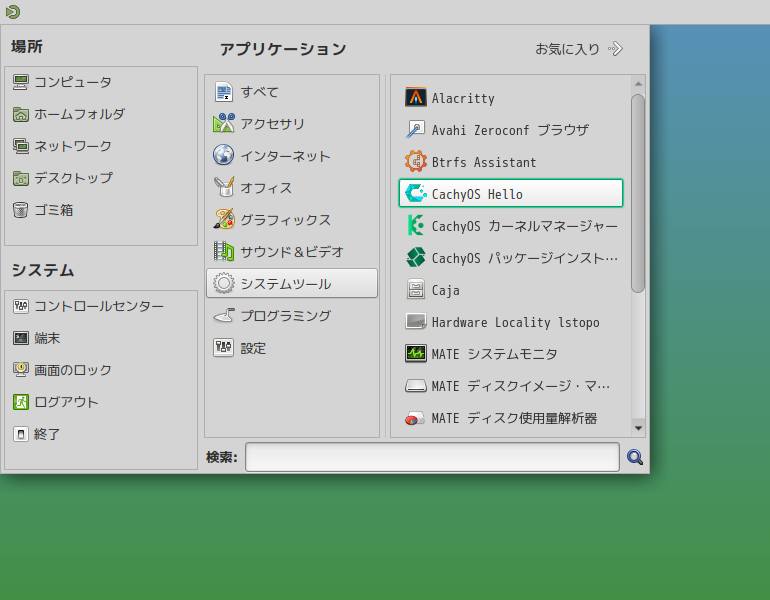Select オフィス category
The image size is (770, 600).
tap(292, 188)
